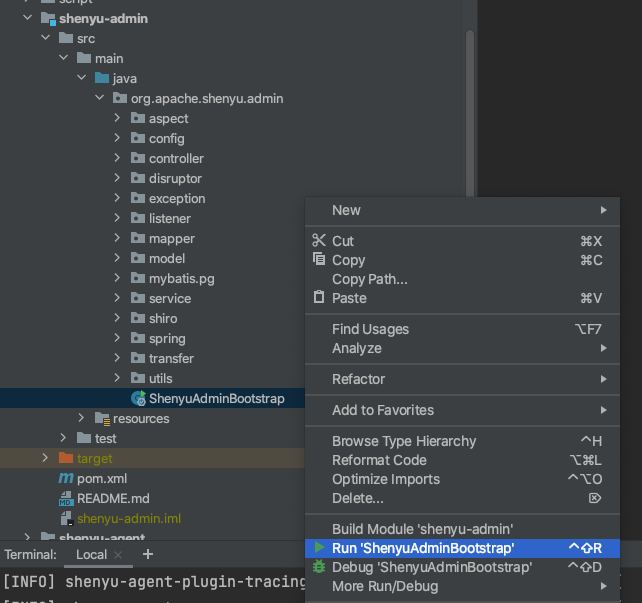
Task: Choose Find Usages from context menu
Action: [370, 329]
